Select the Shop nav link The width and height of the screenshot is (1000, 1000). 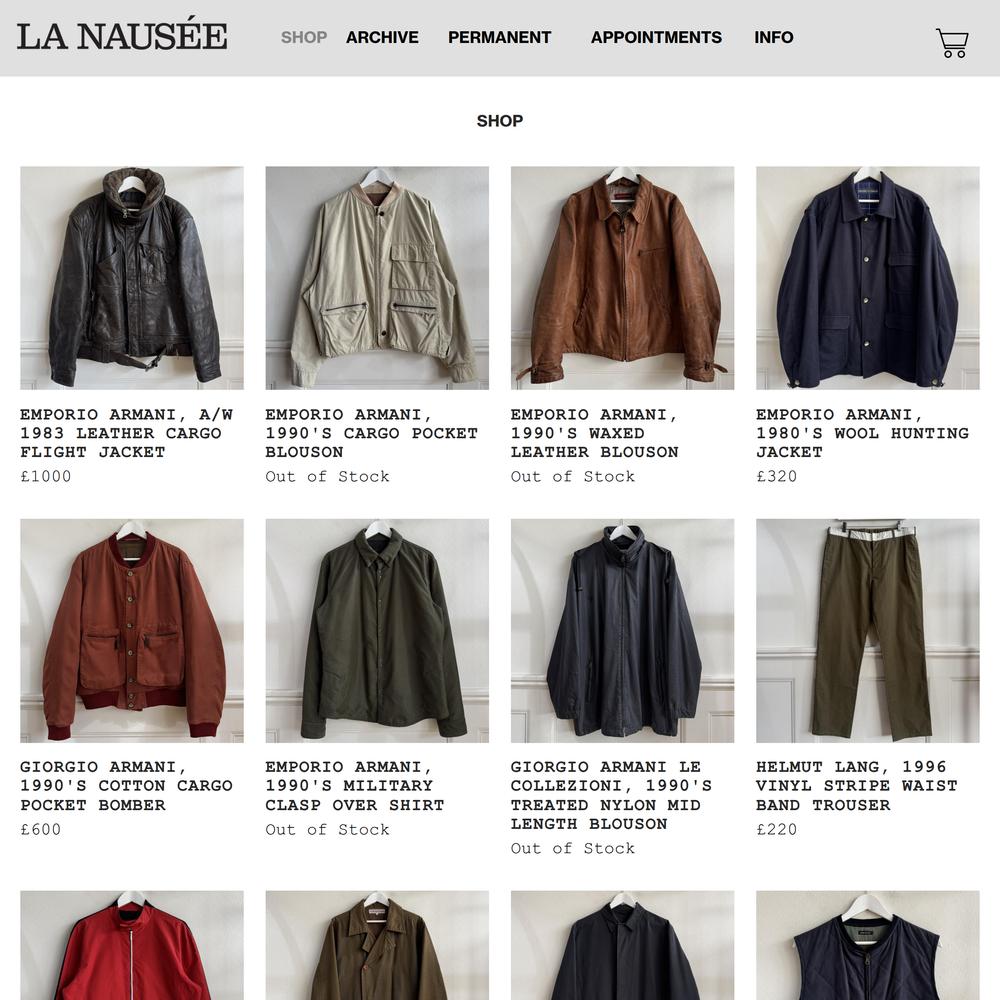(304, 38)
